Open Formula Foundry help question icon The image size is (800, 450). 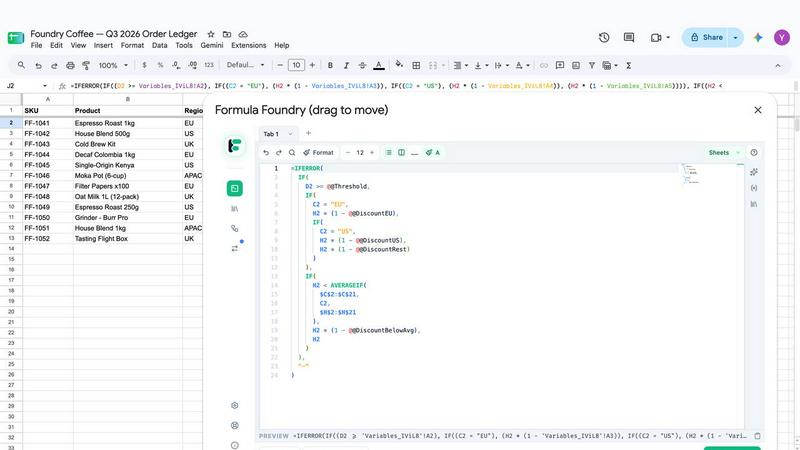(754, 153)
